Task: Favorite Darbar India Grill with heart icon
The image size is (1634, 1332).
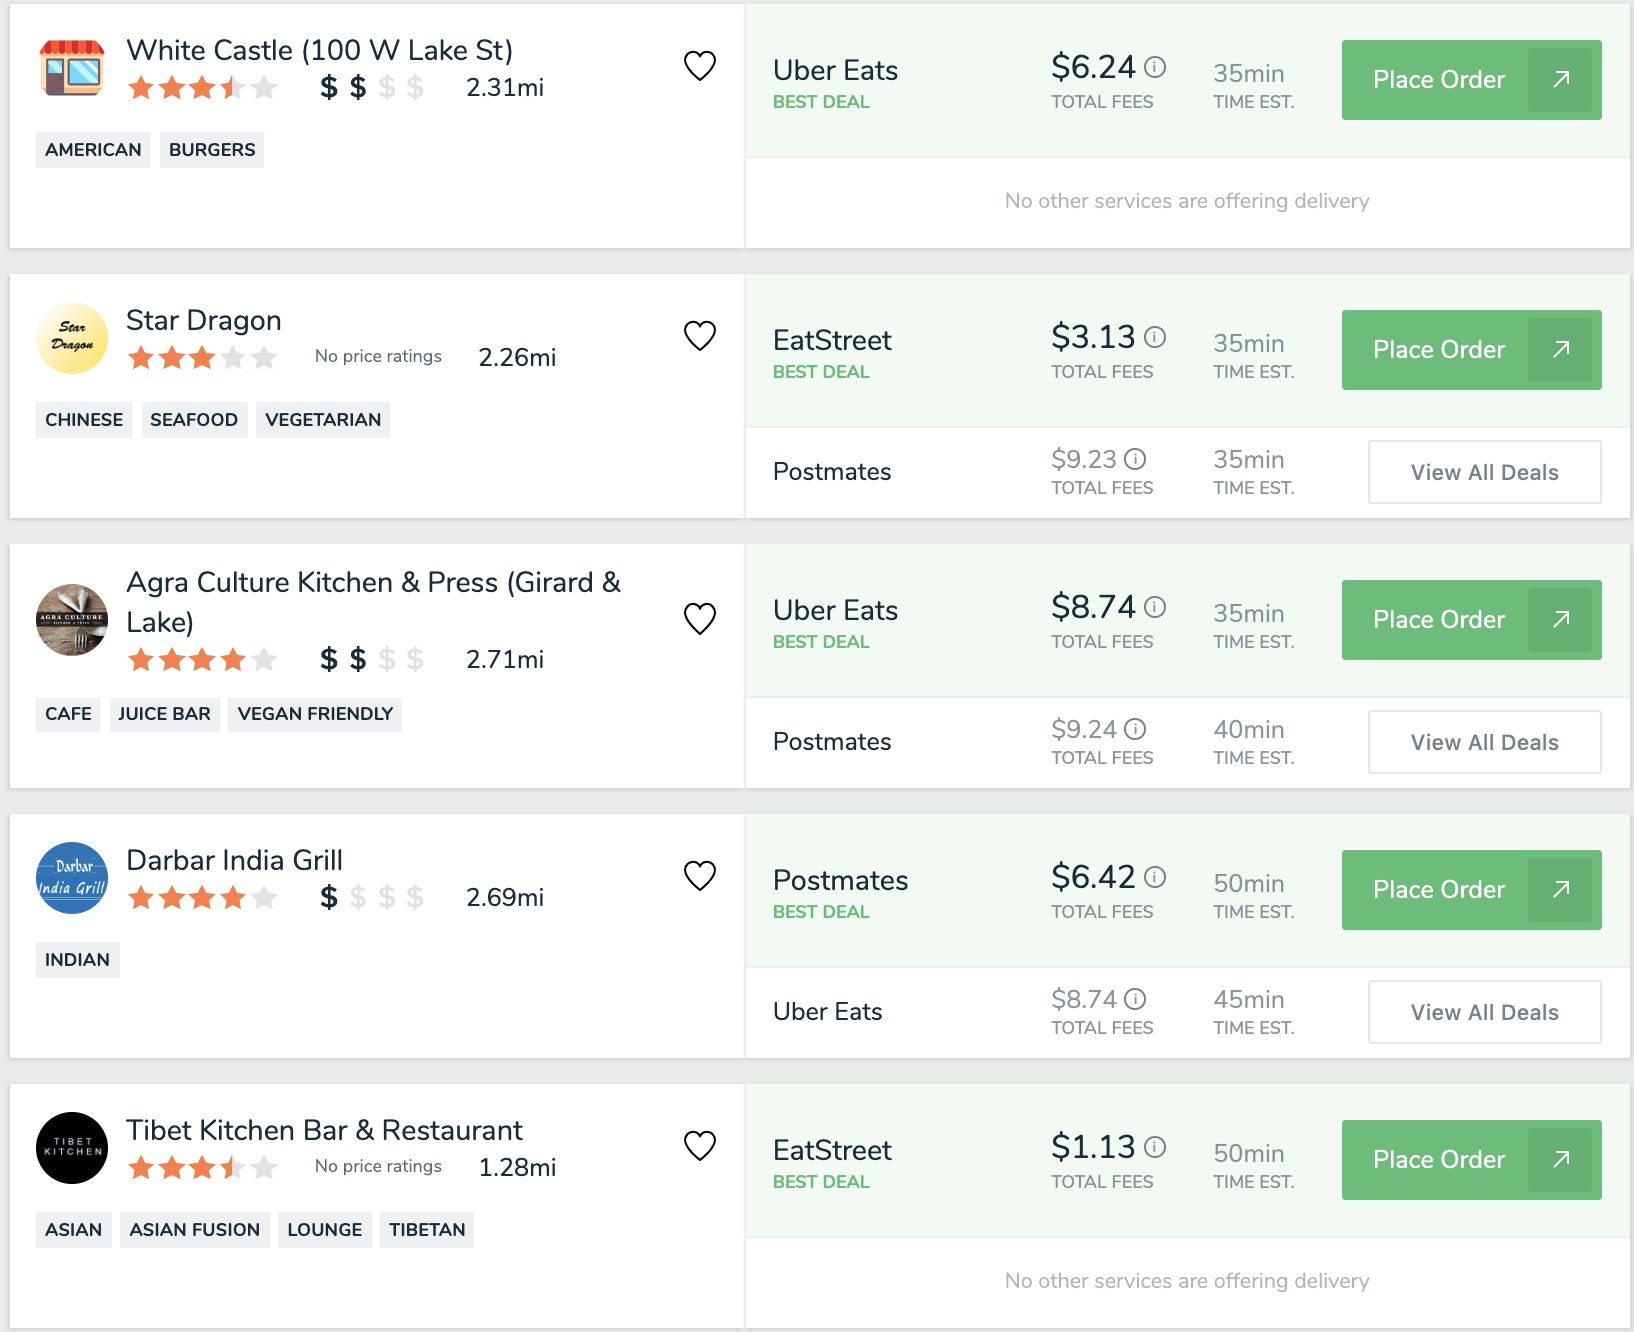Action: pos(700,876)
